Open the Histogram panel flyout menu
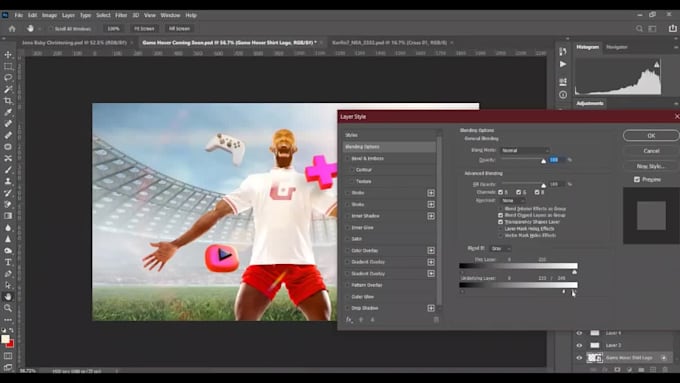The height and width of the screenshot is (383, 680). 676,47
